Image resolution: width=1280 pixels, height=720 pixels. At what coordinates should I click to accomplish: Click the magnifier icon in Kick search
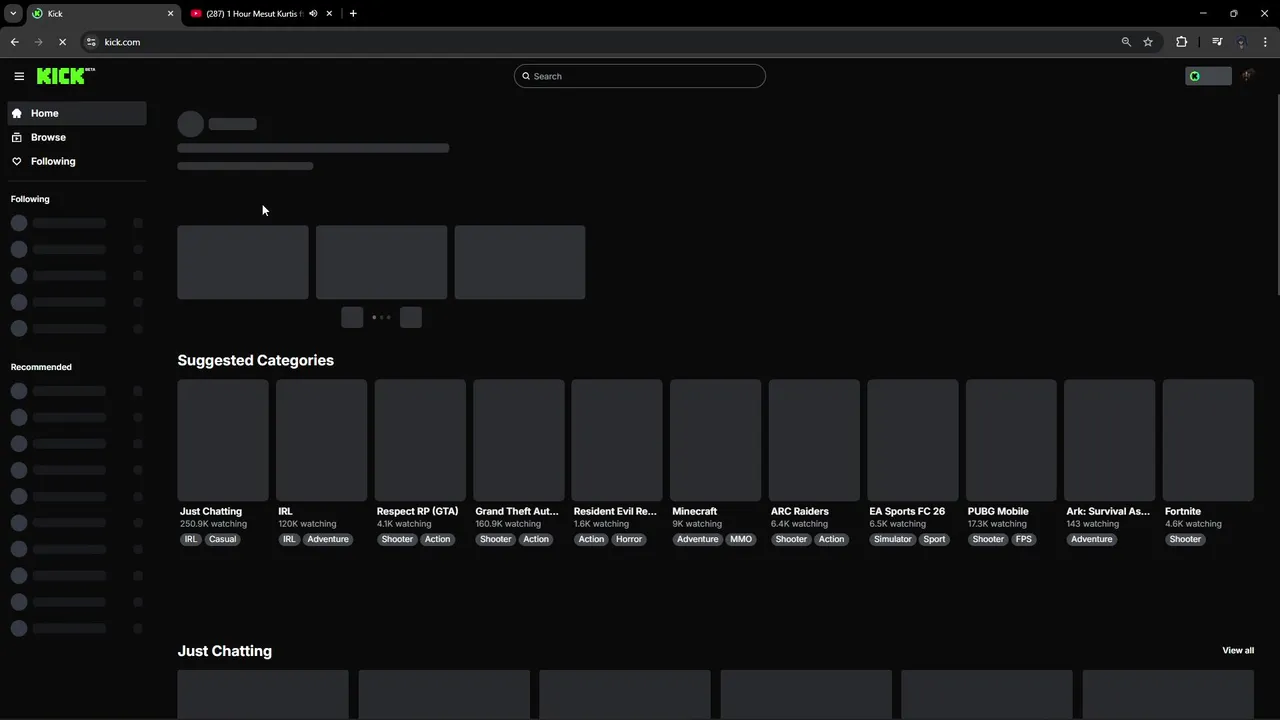tap(526, 76)
